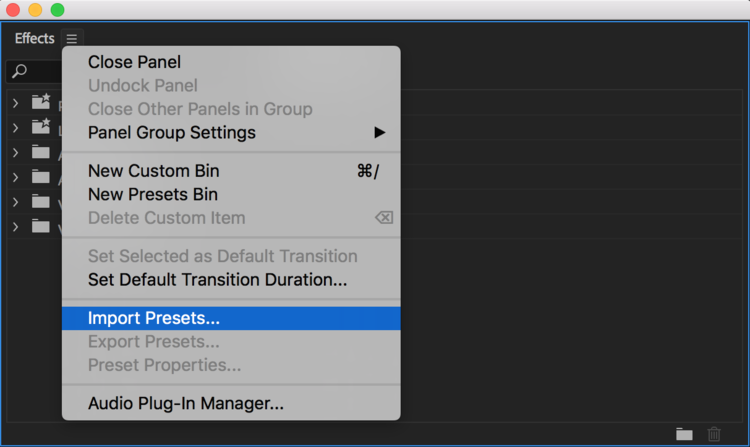Select the second starred folder icon
Screen dimensions: 750x447
click(41, 127)
